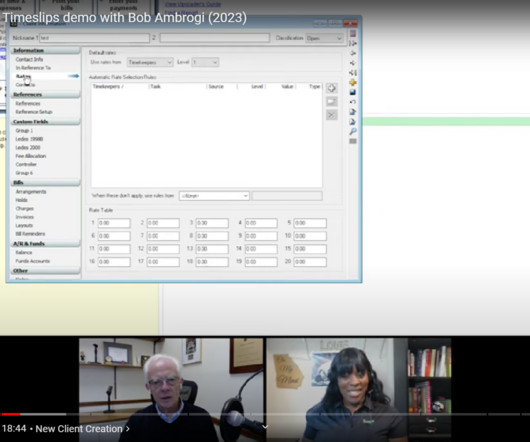The height and width of the screenshot is (442, 530).
Task: Click Rate Table field number 20
Action: 310,262
